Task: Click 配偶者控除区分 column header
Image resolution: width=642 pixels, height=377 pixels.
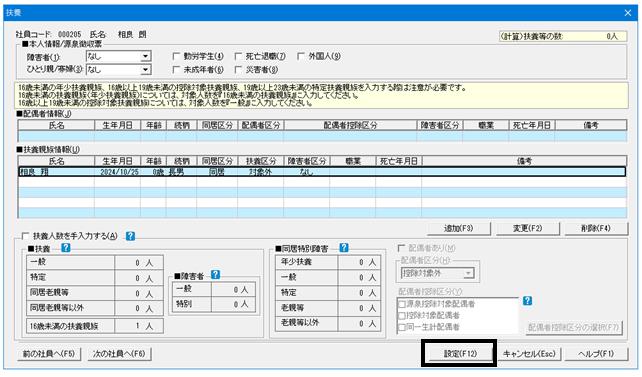Action: pos(350,125)
